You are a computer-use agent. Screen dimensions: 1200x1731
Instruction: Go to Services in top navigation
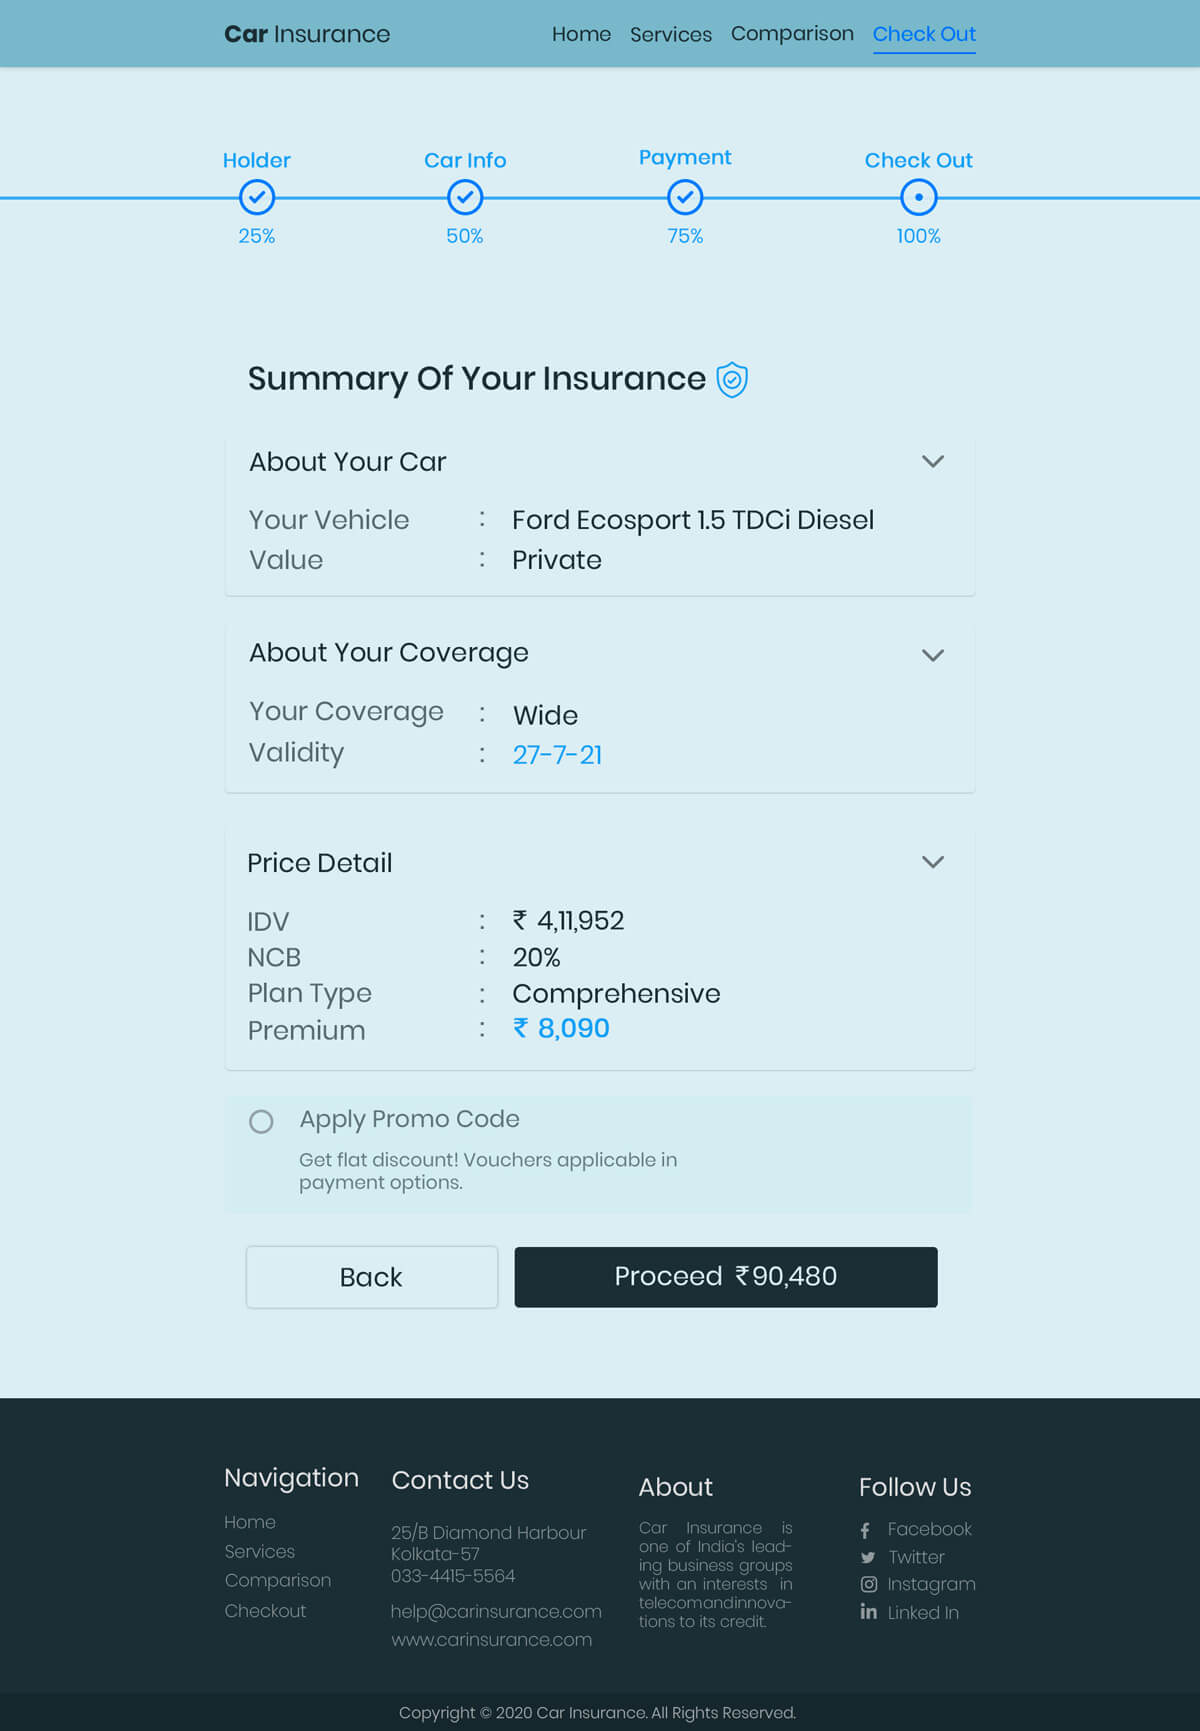[671, 34]
